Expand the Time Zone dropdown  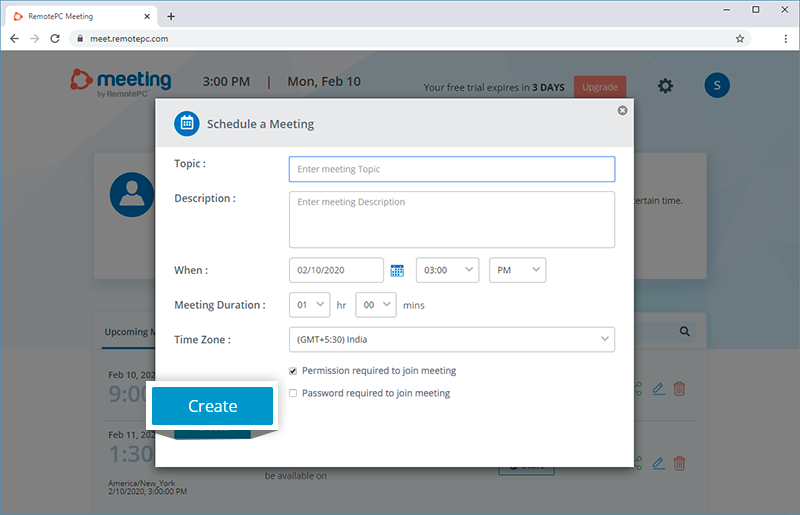point(452,339)
